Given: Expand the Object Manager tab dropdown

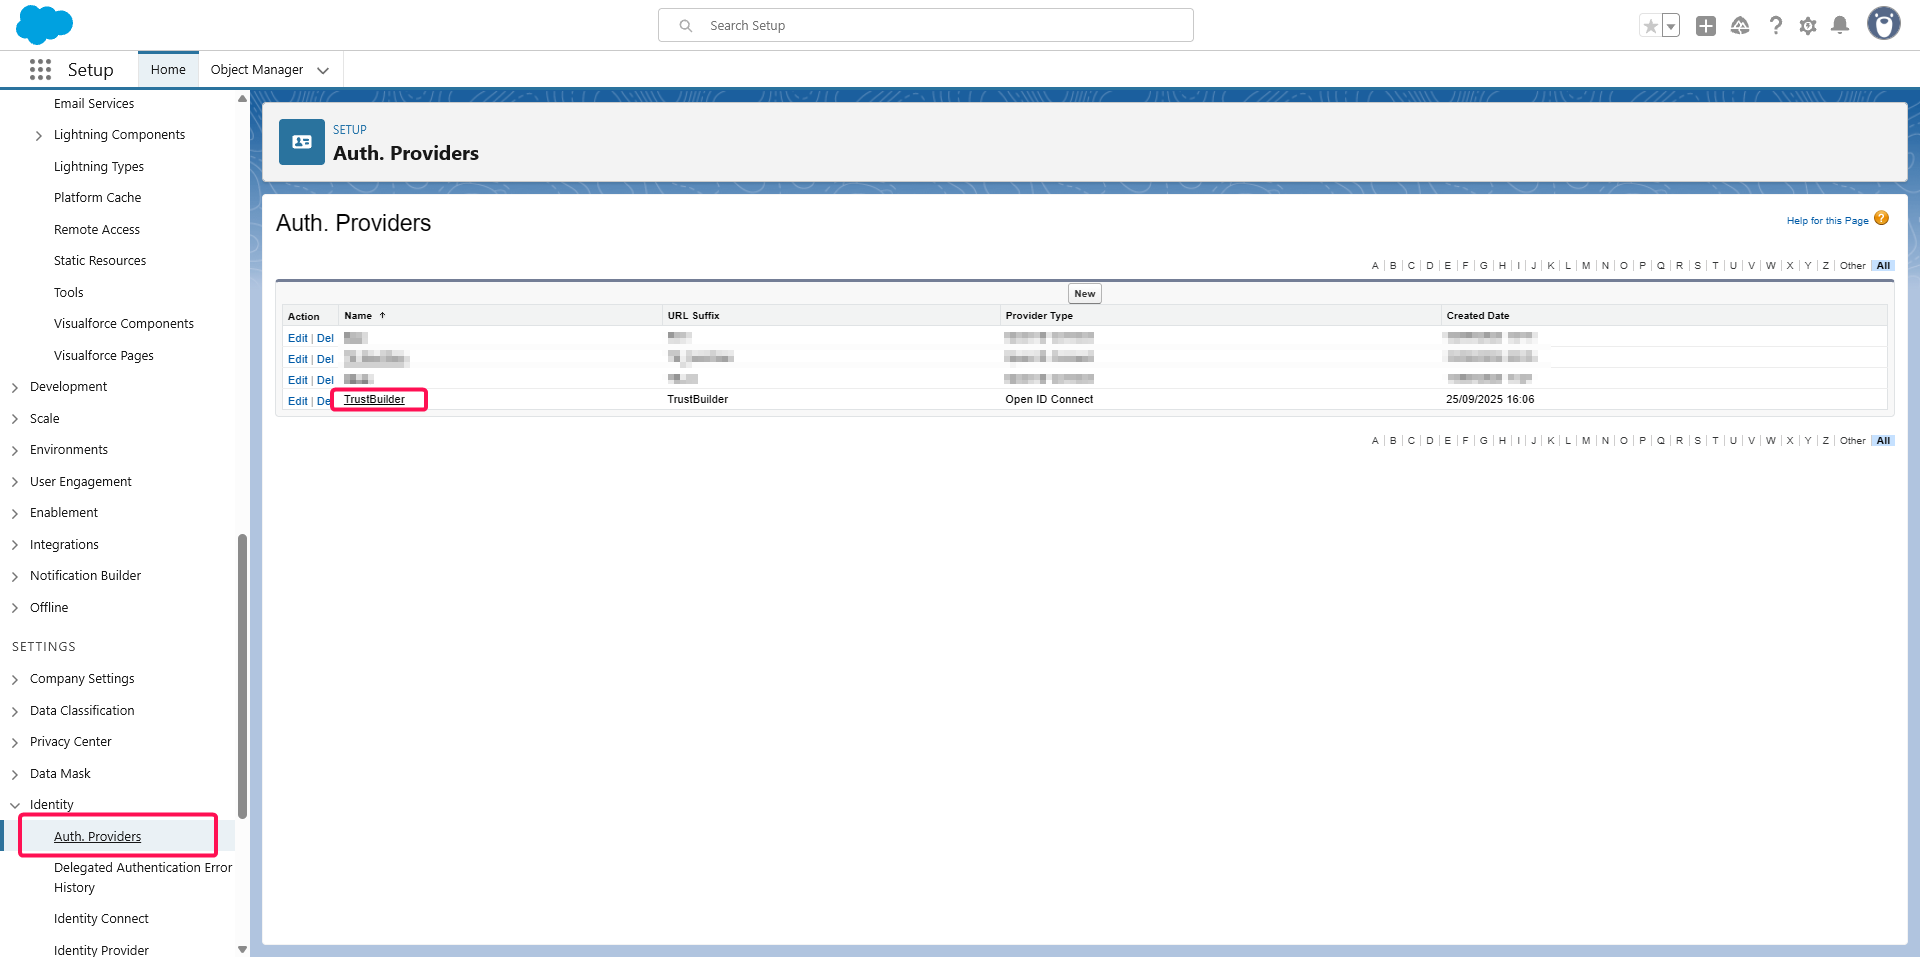Looking at the screenshot, I should pyautogui.click(x=323, y=70).
